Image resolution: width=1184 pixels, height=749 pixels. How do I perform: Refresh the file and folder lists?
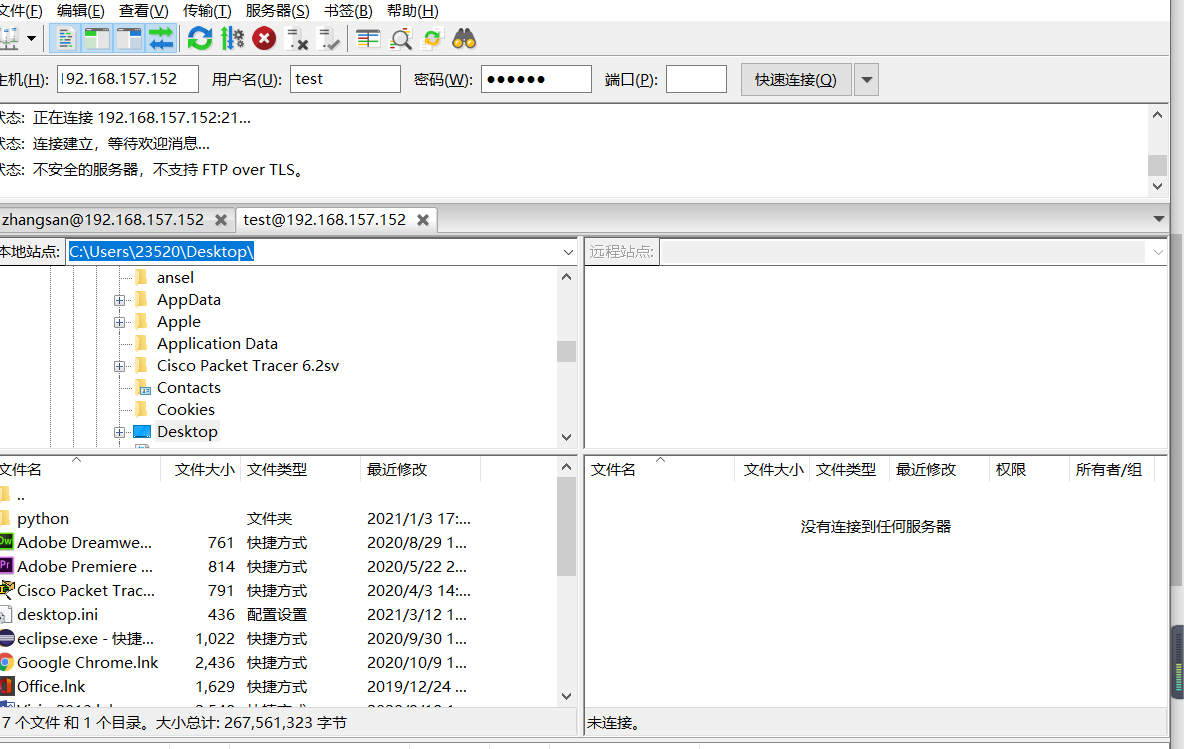pyautogui.click(x=200, y=39)
